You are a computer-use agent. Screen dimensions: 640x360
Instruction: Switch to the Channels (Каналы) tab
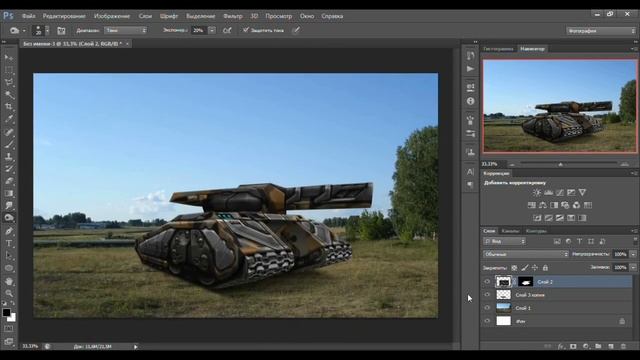(510, 231)
